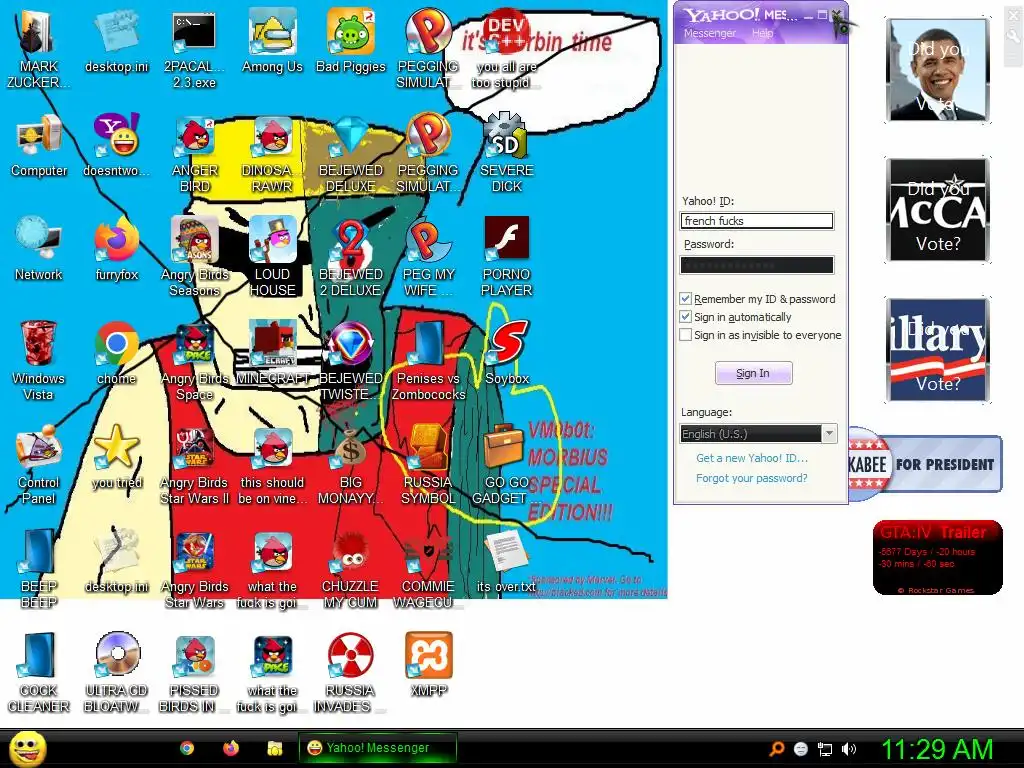This screenshot has height=768, width=1024.
Task: Click the volume speaker tray icon
Action: (x=849, y=749)
